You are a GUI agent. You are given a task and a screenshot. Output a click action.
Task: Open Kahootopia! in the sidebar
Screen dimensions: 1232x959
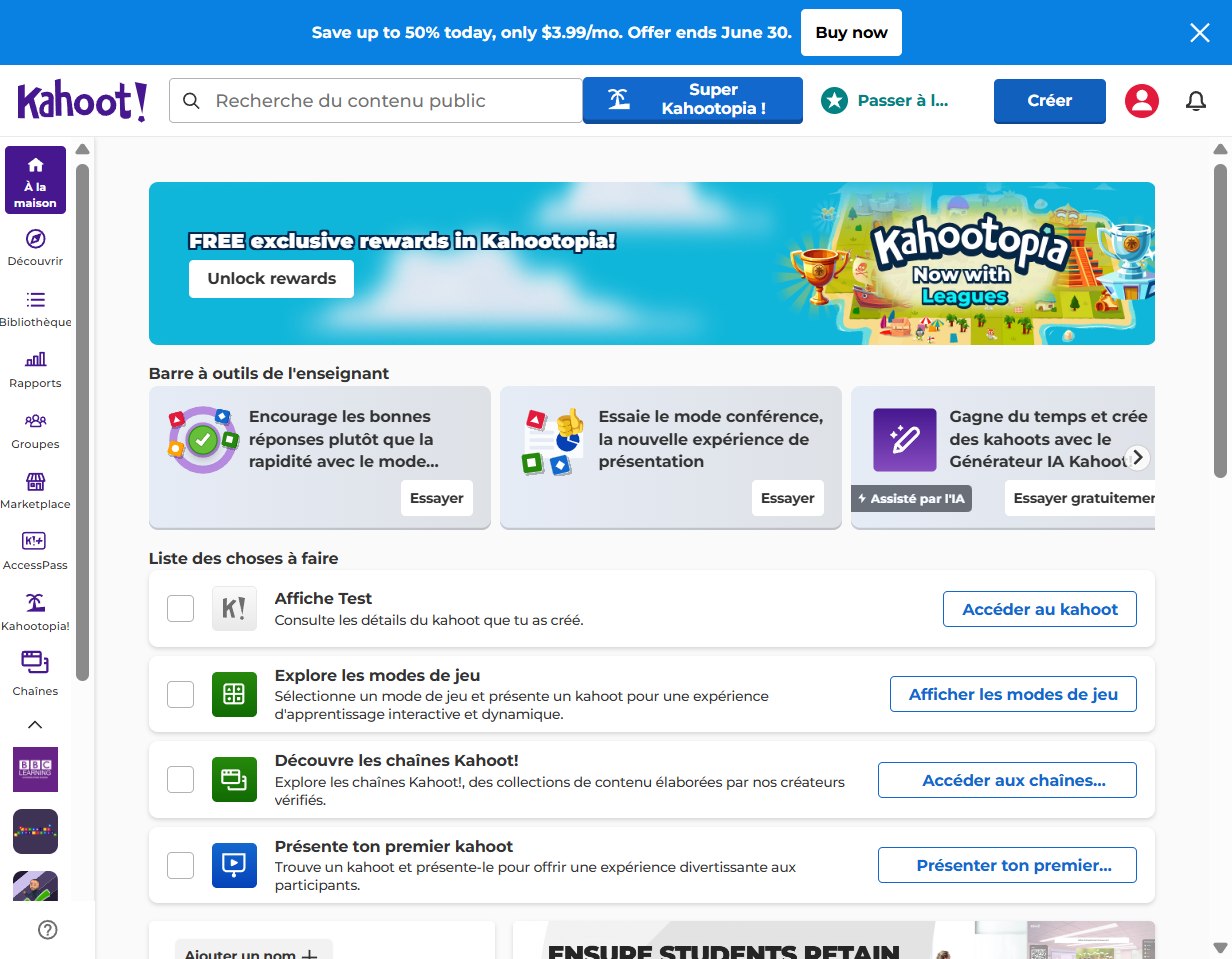point(35,613)
